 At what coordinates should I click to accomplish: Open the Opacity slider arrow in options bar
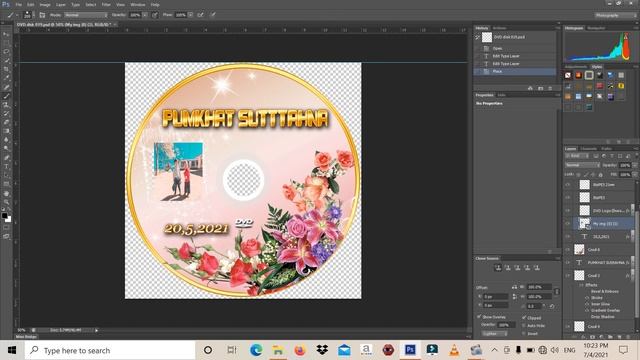point(145,15)
